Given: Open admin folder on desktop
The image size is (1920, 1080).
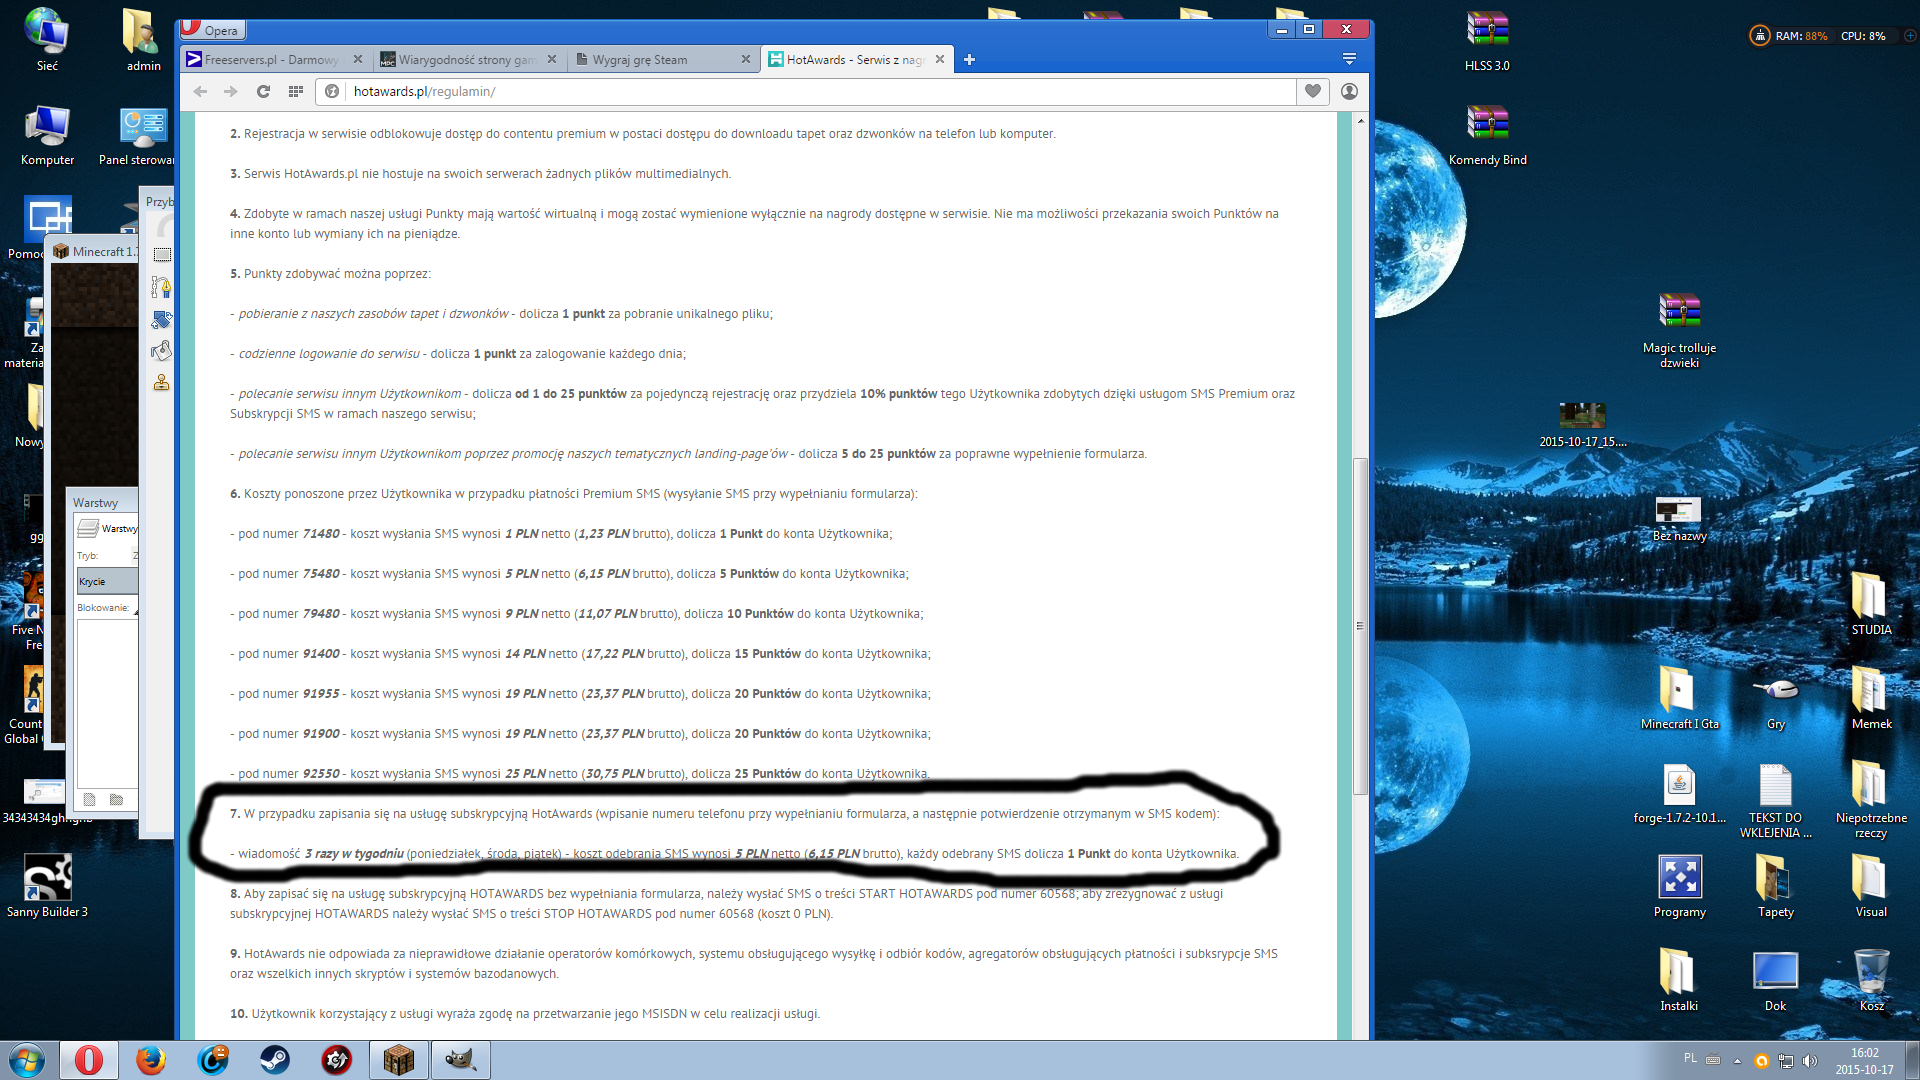Looking at the screenshot, I should [x=143, y=40].
